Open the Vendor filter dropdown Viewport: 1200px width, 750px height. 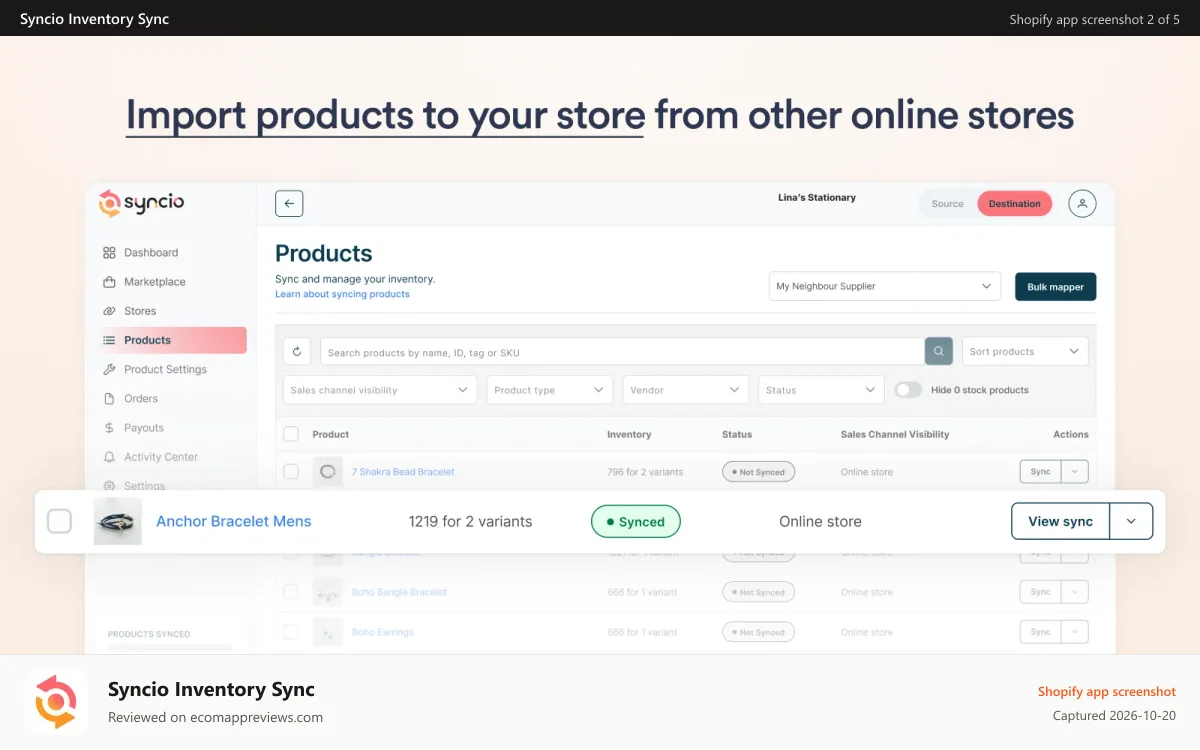(685, 390)
